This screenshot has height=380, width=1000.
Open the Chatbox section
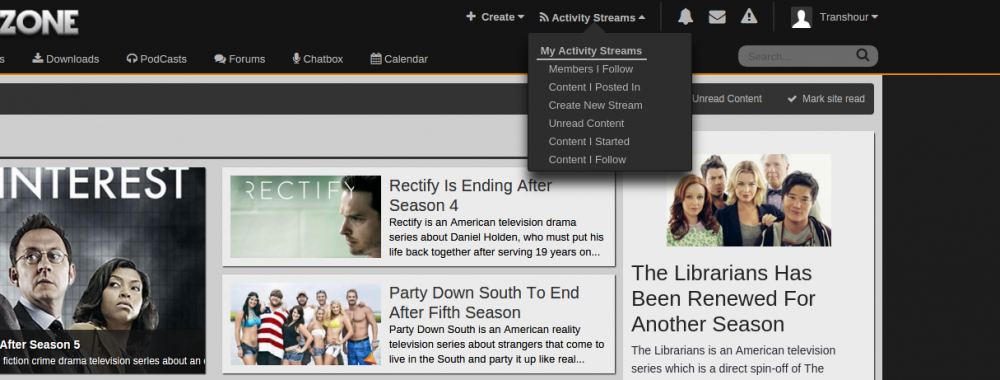click(318, 59)
